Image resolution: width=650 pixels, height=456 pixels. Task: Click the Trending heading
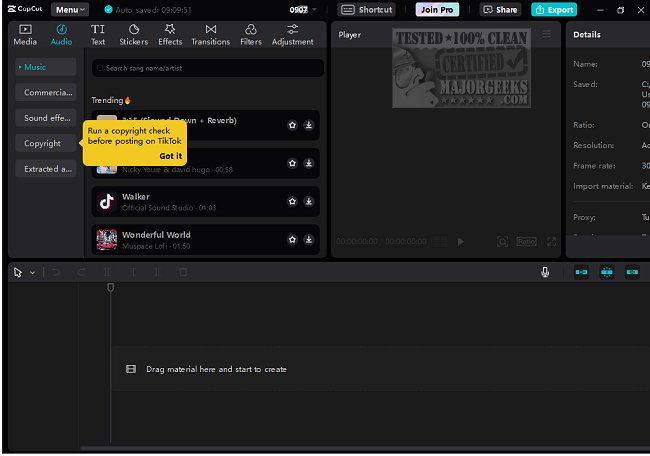click(x=111, y=100)
